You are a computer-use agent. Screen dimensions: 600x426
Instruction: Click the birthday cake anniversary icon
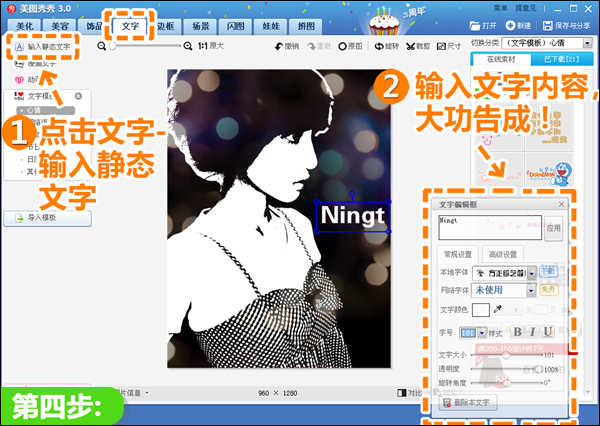pyautogui.click(x=384, y=22)
